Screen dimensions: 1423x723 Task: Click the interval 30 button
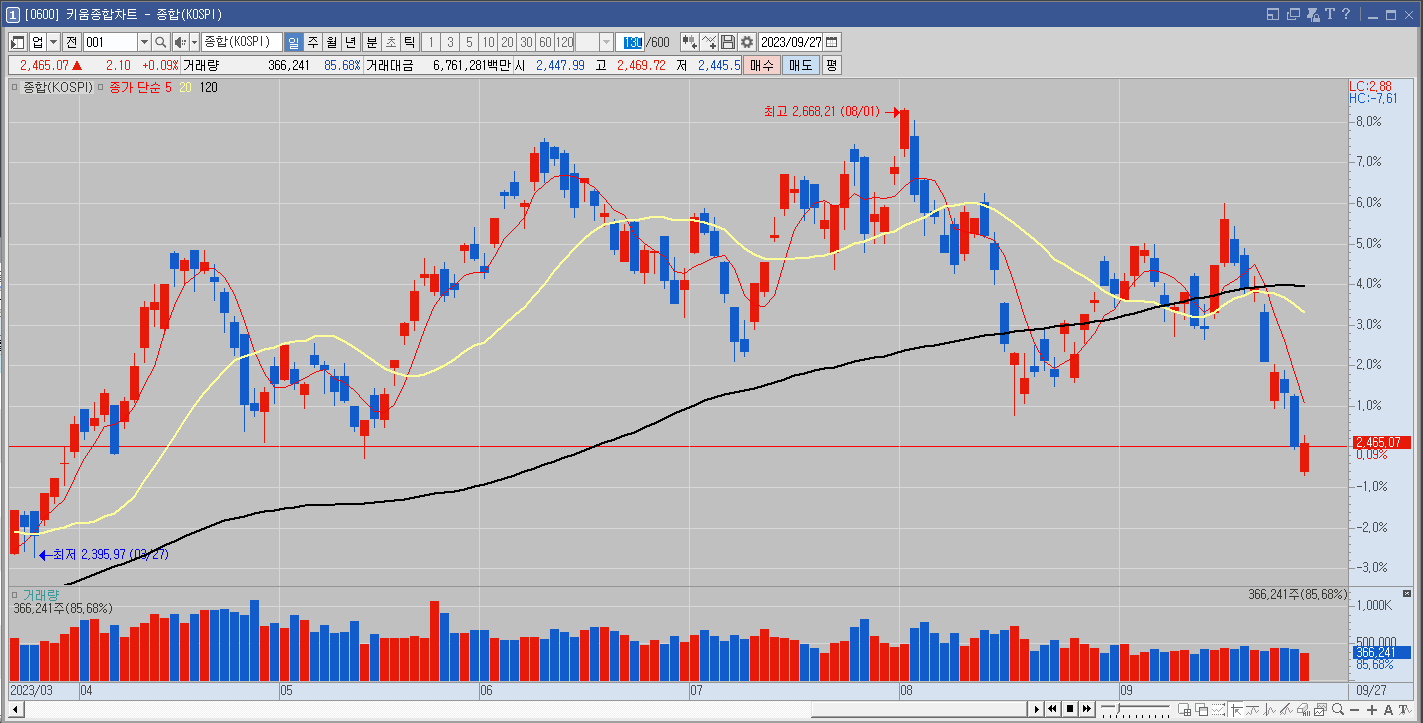click(x=526, y=42)
